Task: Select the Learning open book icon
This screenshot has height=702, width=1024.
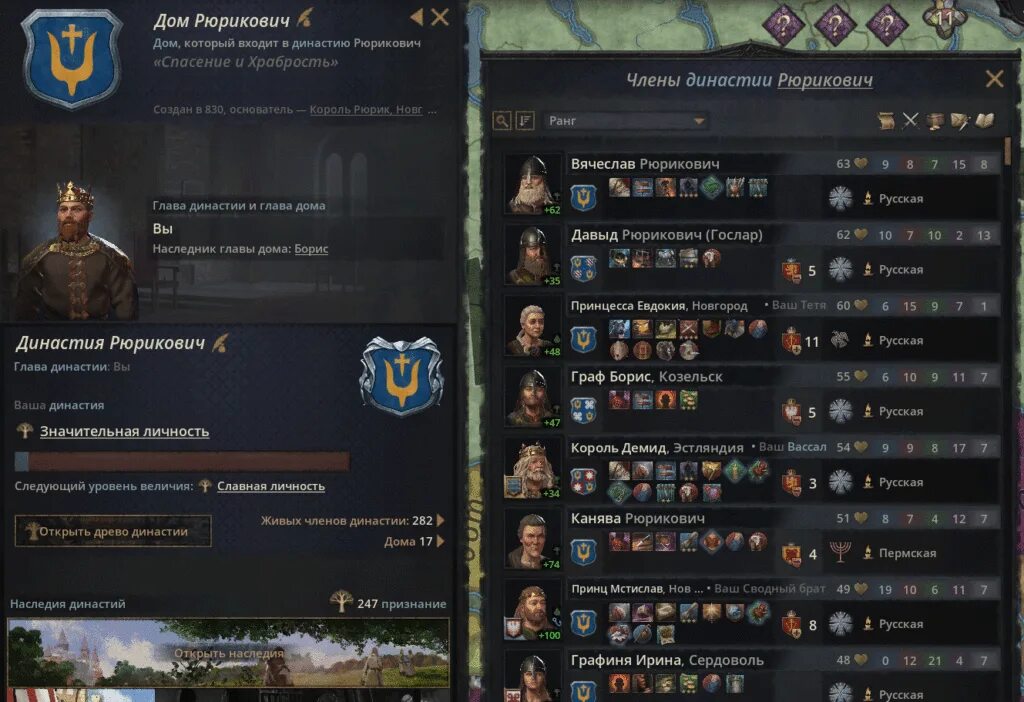Action: coord(984,121)
